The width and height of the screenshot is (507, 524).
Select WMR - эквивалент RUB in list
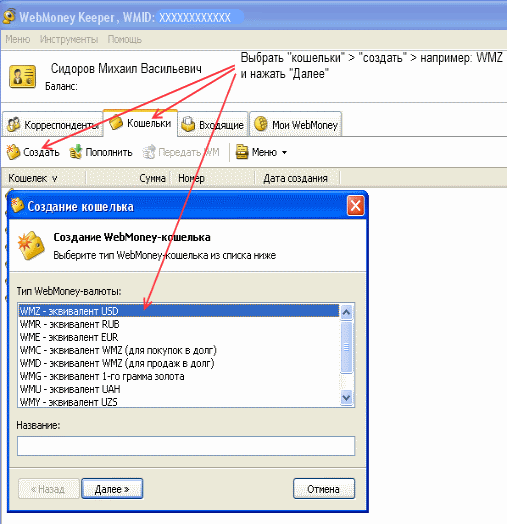pyautogui.click(x=179, y=324)
